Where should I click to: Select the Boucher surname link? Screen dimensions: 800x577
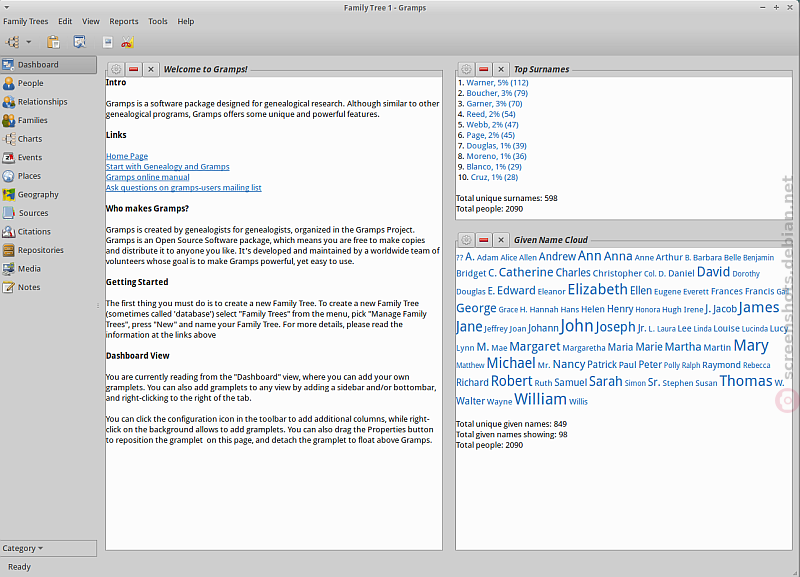click(497, 93)
